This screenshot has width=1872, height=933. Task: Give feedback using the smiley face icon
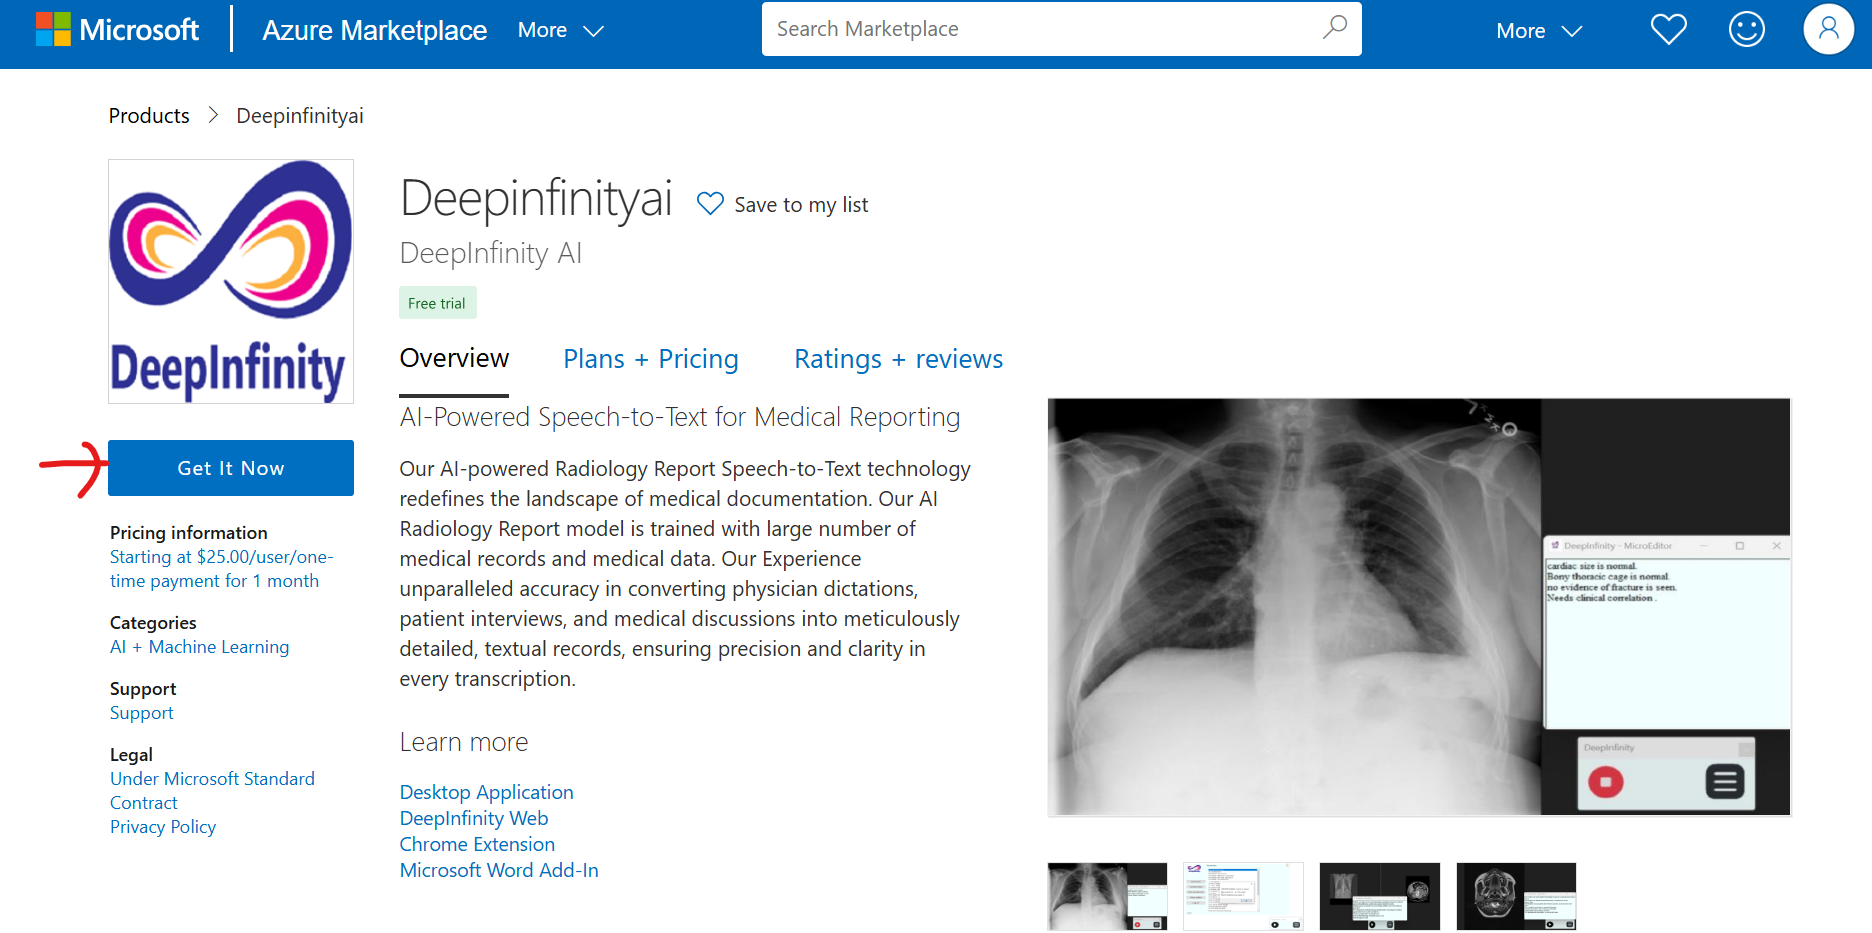coord(1747,29)
